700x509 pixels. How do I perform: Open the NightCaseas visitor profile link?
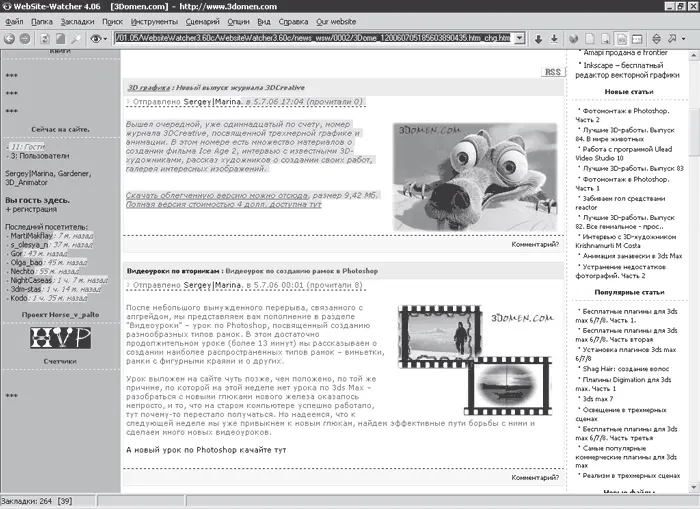coord(31,280)
